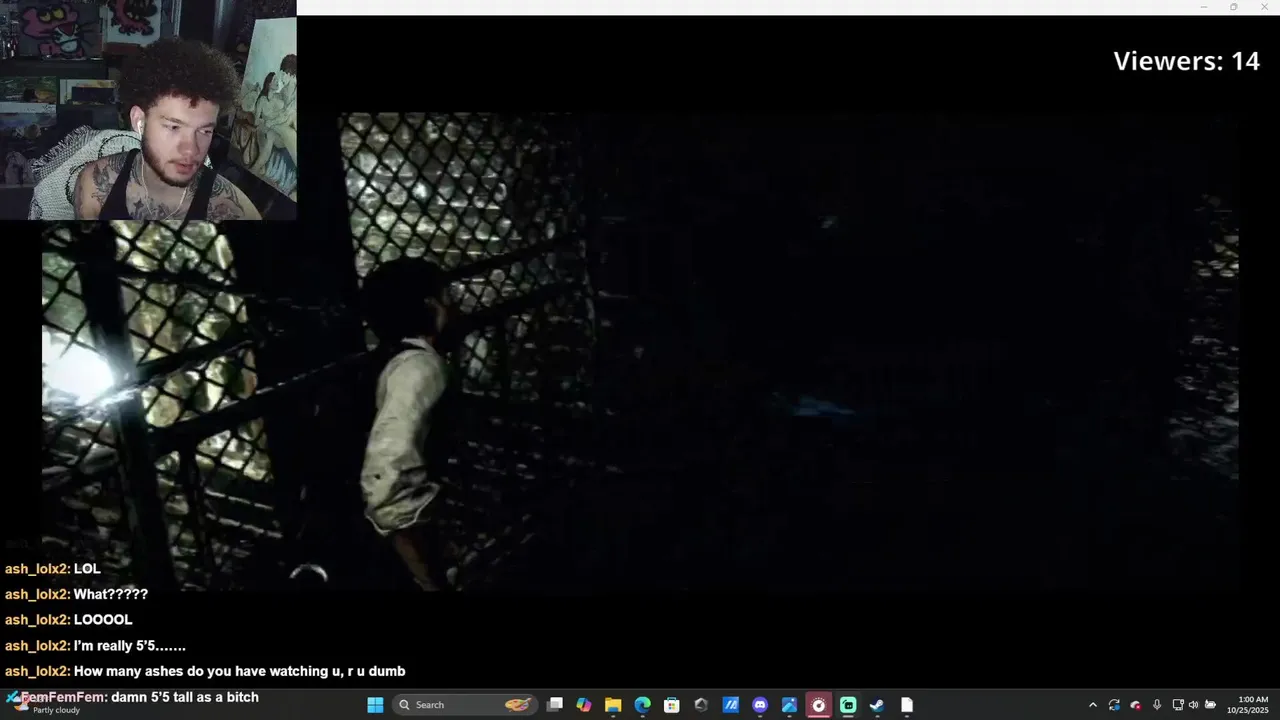This screenshot has height=720, width=1280.
Task: Launch the Copilot app from taskbar
Action: [x=584, y=705]
